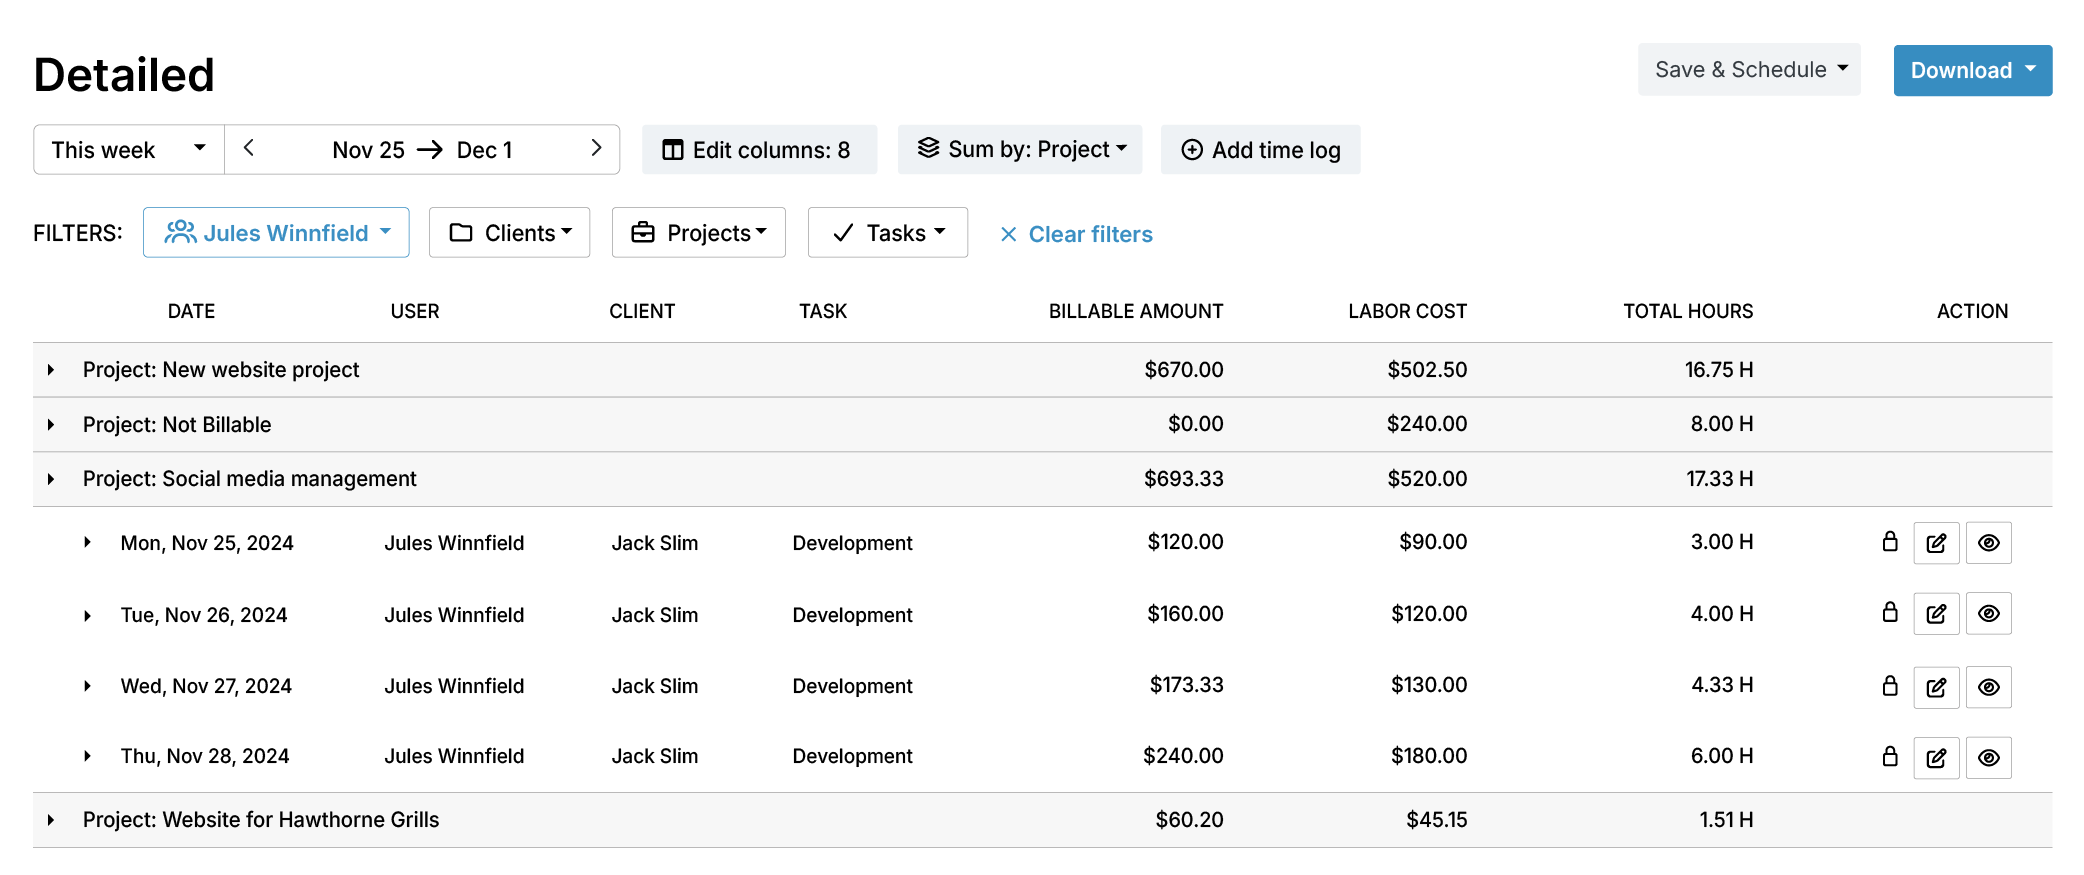Viewport: 2084px width, 875px height.
Task: Click Jack Slim client in Nov 26 row
Action: (655, 615)
